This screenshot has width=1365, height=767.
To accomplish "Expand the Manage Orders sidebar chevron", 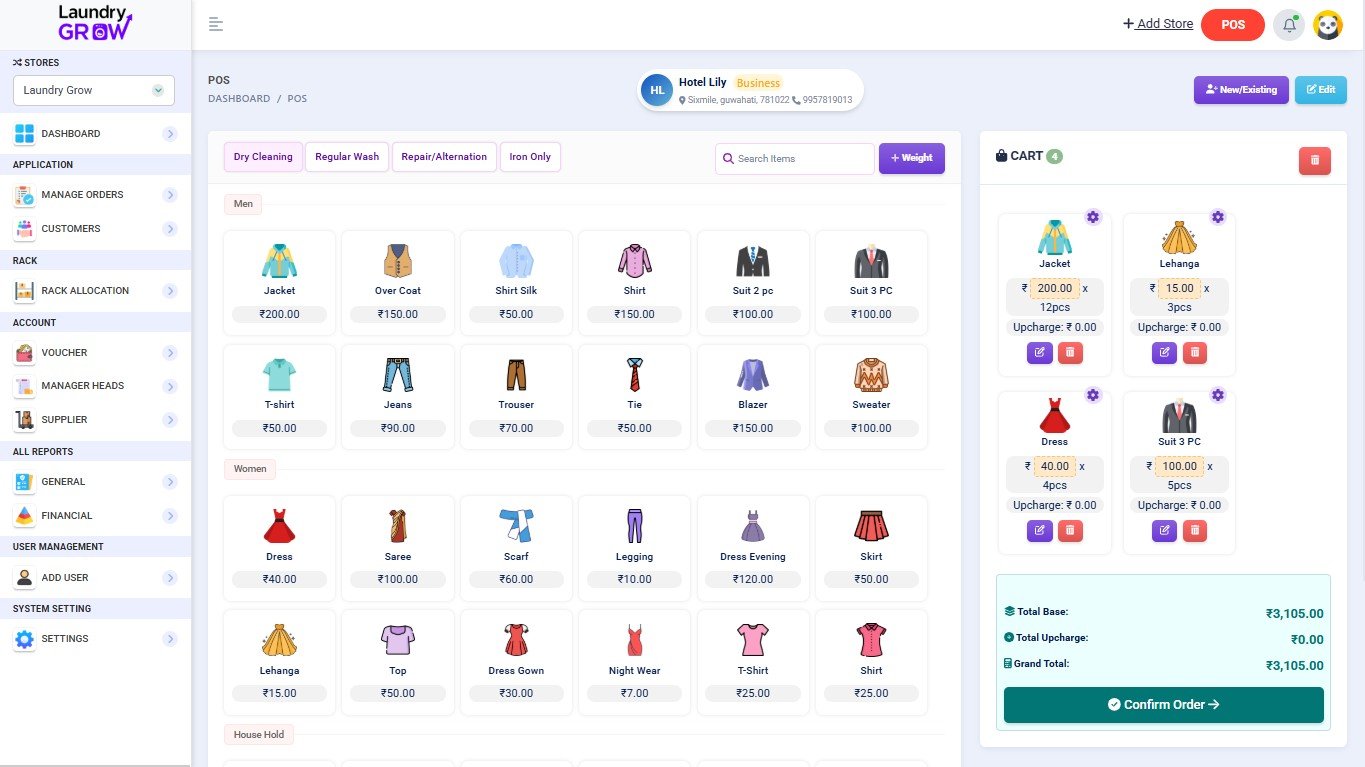I will (170, 195).
